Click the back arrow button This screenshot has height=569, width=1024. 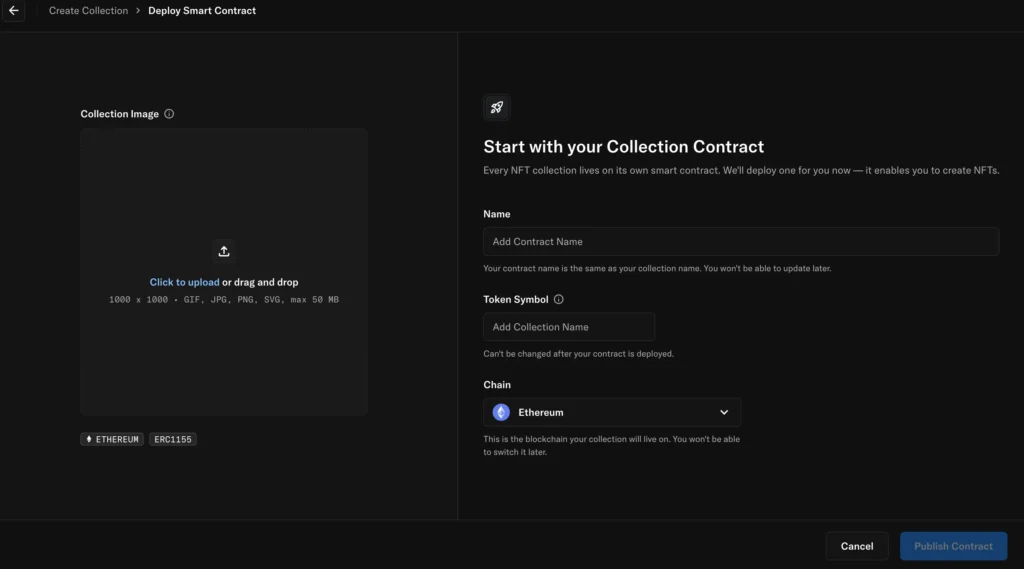pyautogui.click(x=14, y=11)
